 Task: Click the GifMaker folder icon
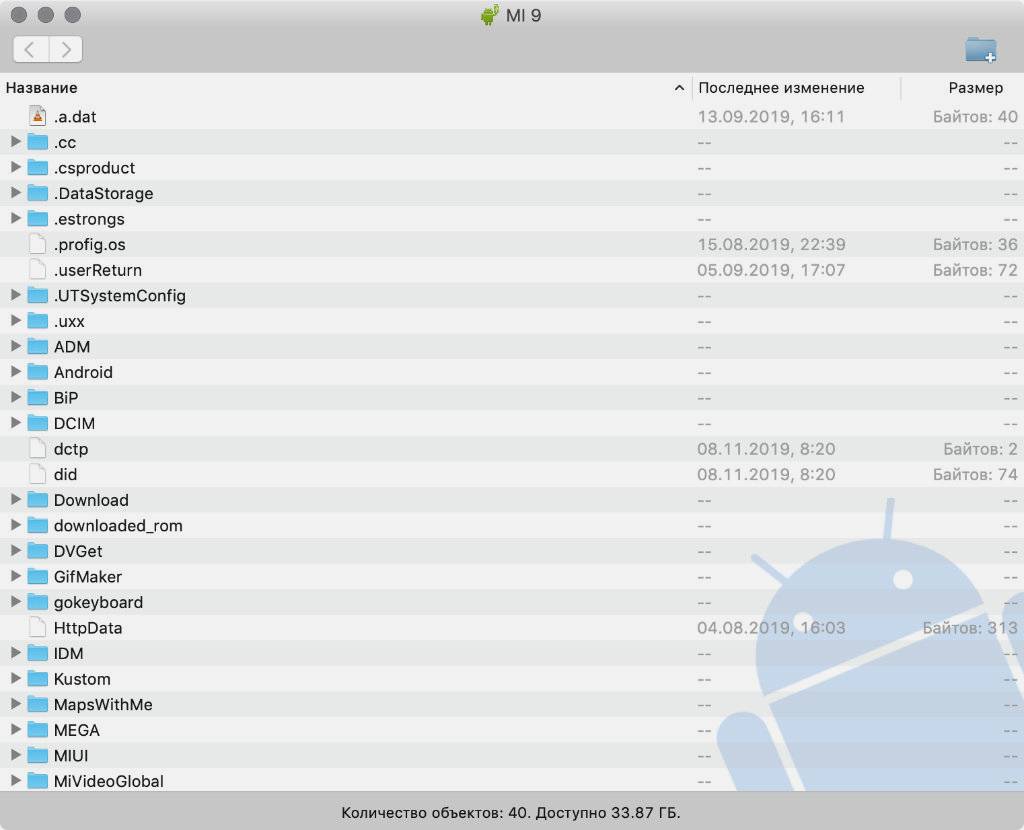[38, 577]
